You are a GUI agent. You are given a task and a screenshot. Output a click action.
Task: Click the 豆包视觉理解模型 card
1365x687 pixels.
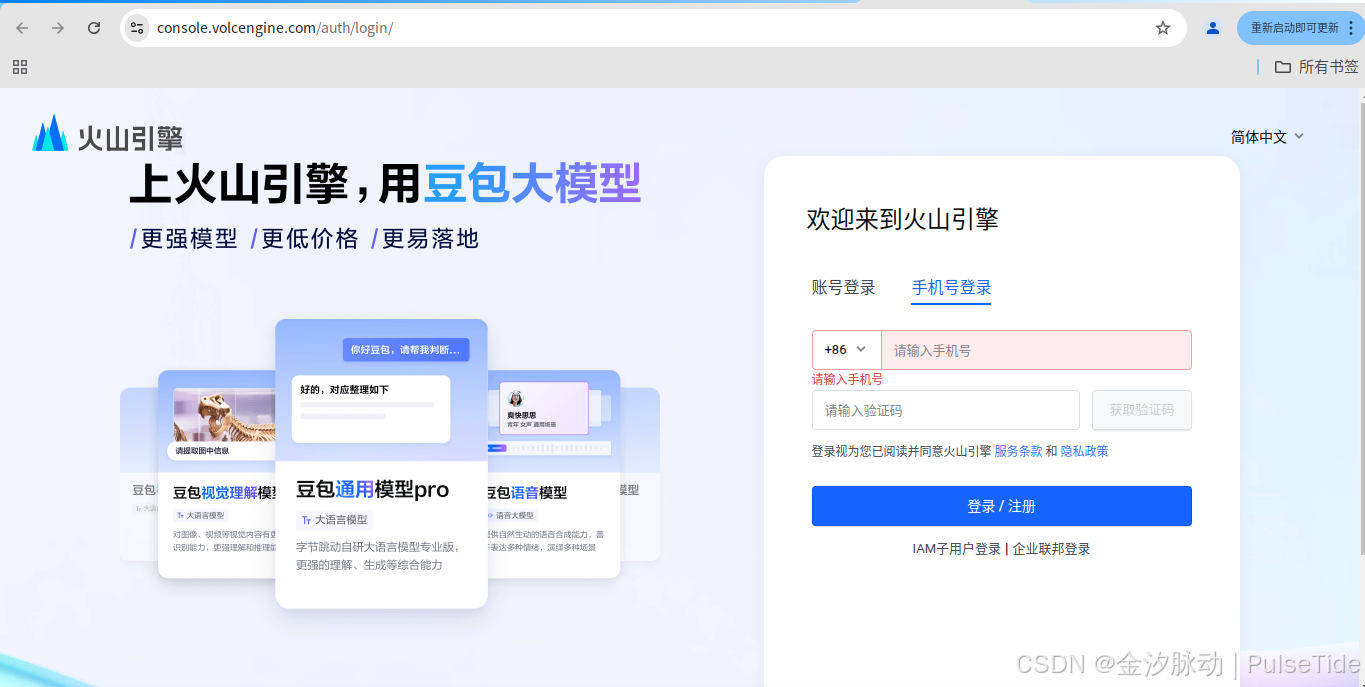[217, 474]
